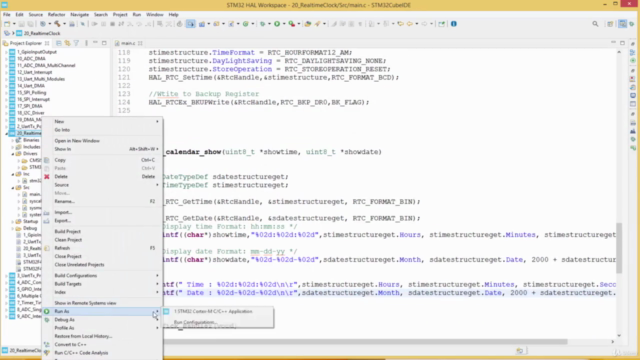640x360 pixels.
Task: Click code line 121 HAL_RTC_SetTime
Action: coord(273,77)
